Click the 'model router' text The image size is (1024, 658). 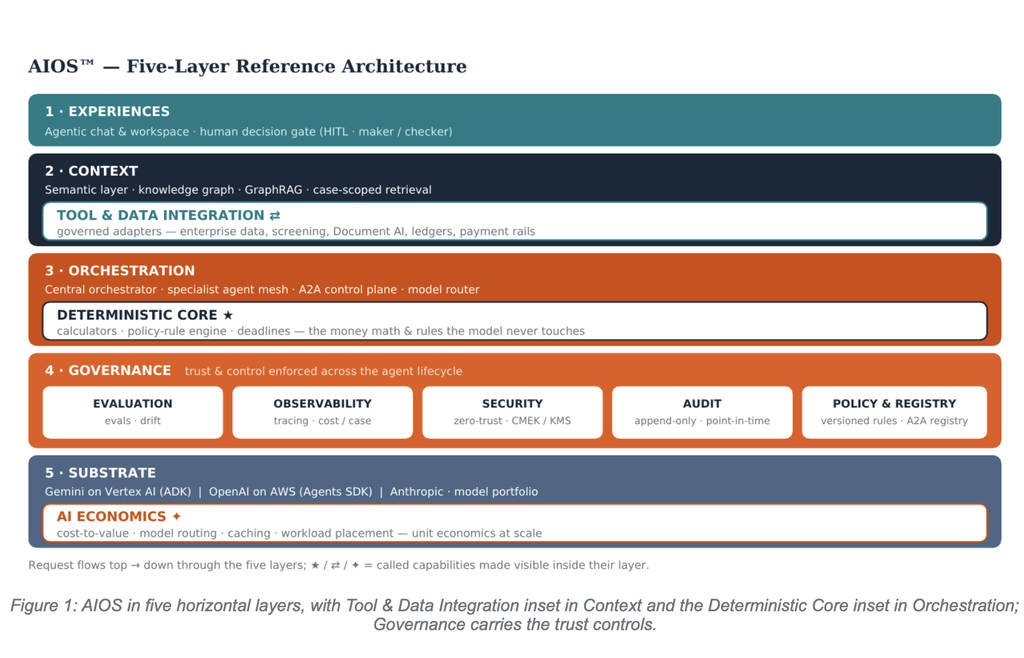[444, 290]
